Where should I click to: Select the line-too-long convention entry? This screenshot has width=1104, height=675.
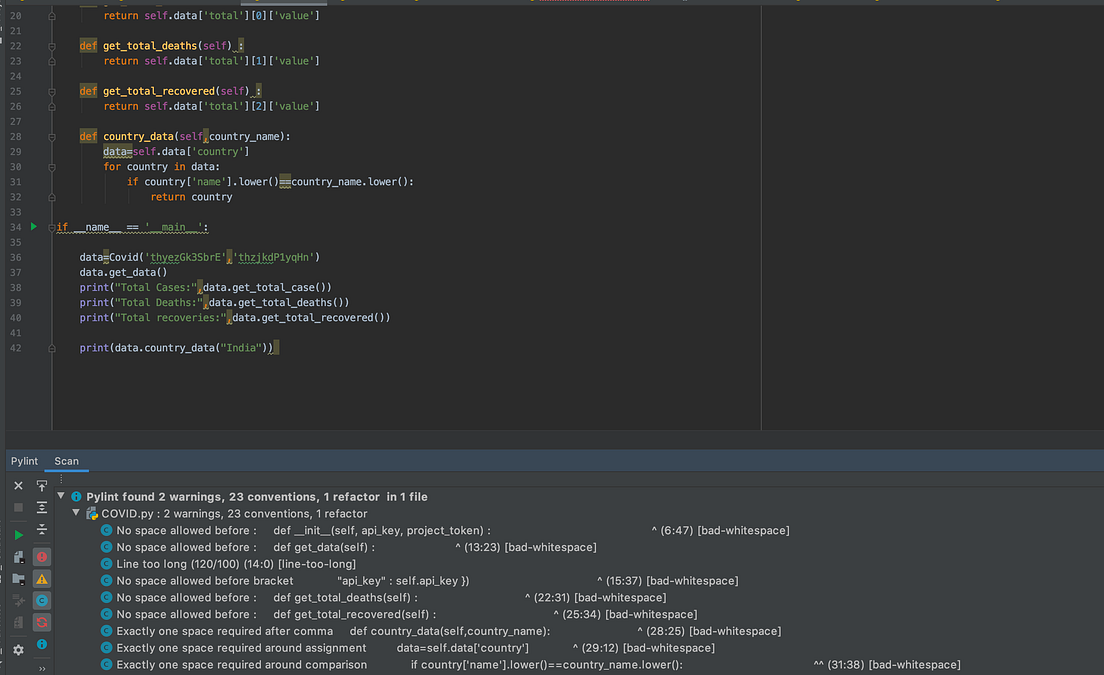[x=200, y=564]
